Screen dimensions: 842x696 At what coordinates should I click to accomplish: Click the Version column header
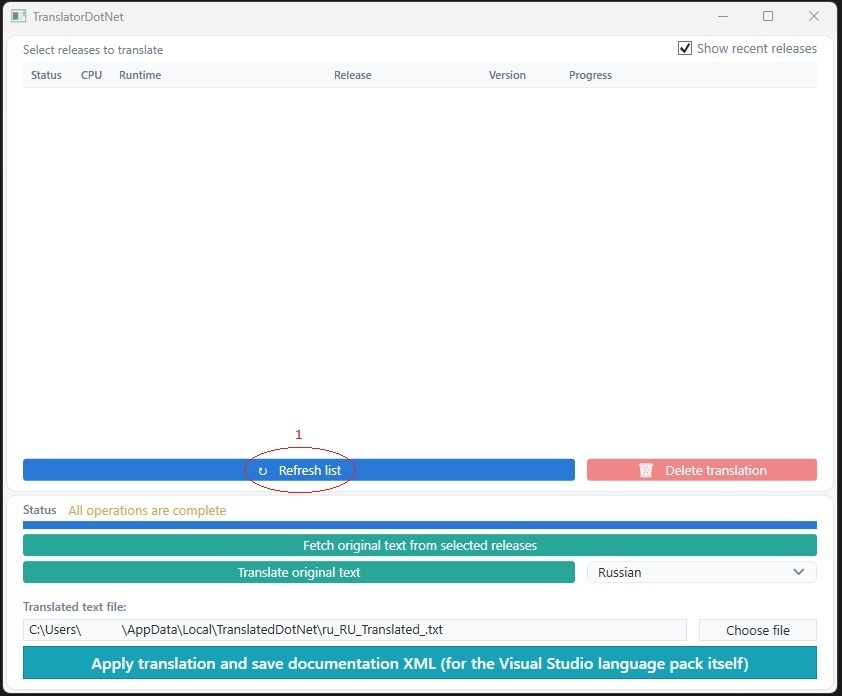click(x=507, y=75)
